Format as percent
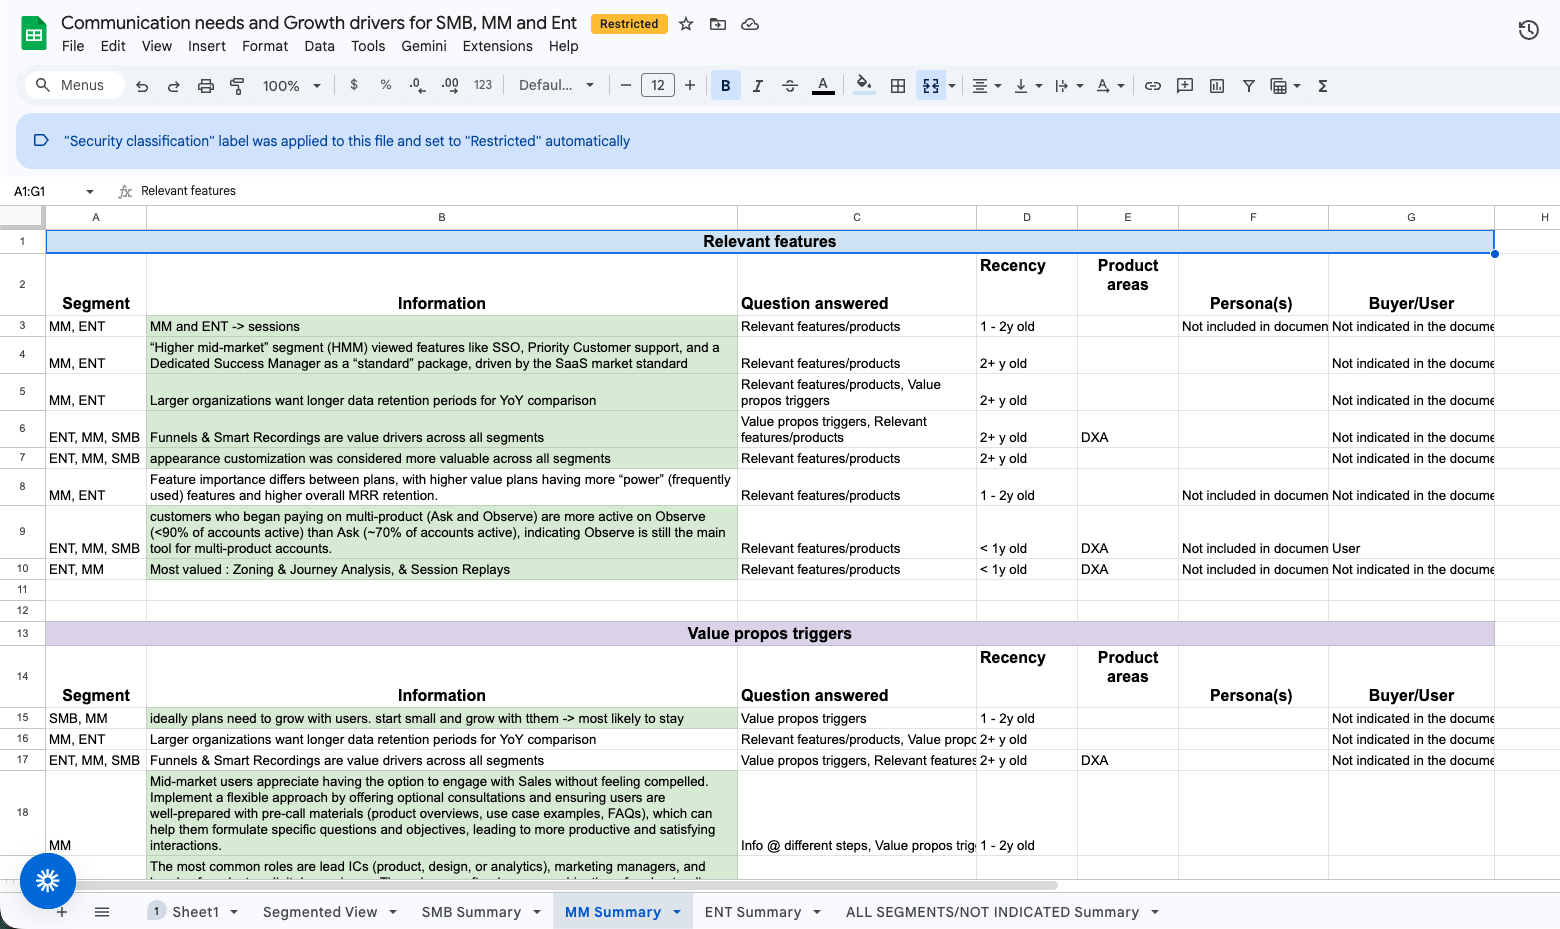Image resolution: width=1560 pixels, height=929 pixels. point(386,86)
